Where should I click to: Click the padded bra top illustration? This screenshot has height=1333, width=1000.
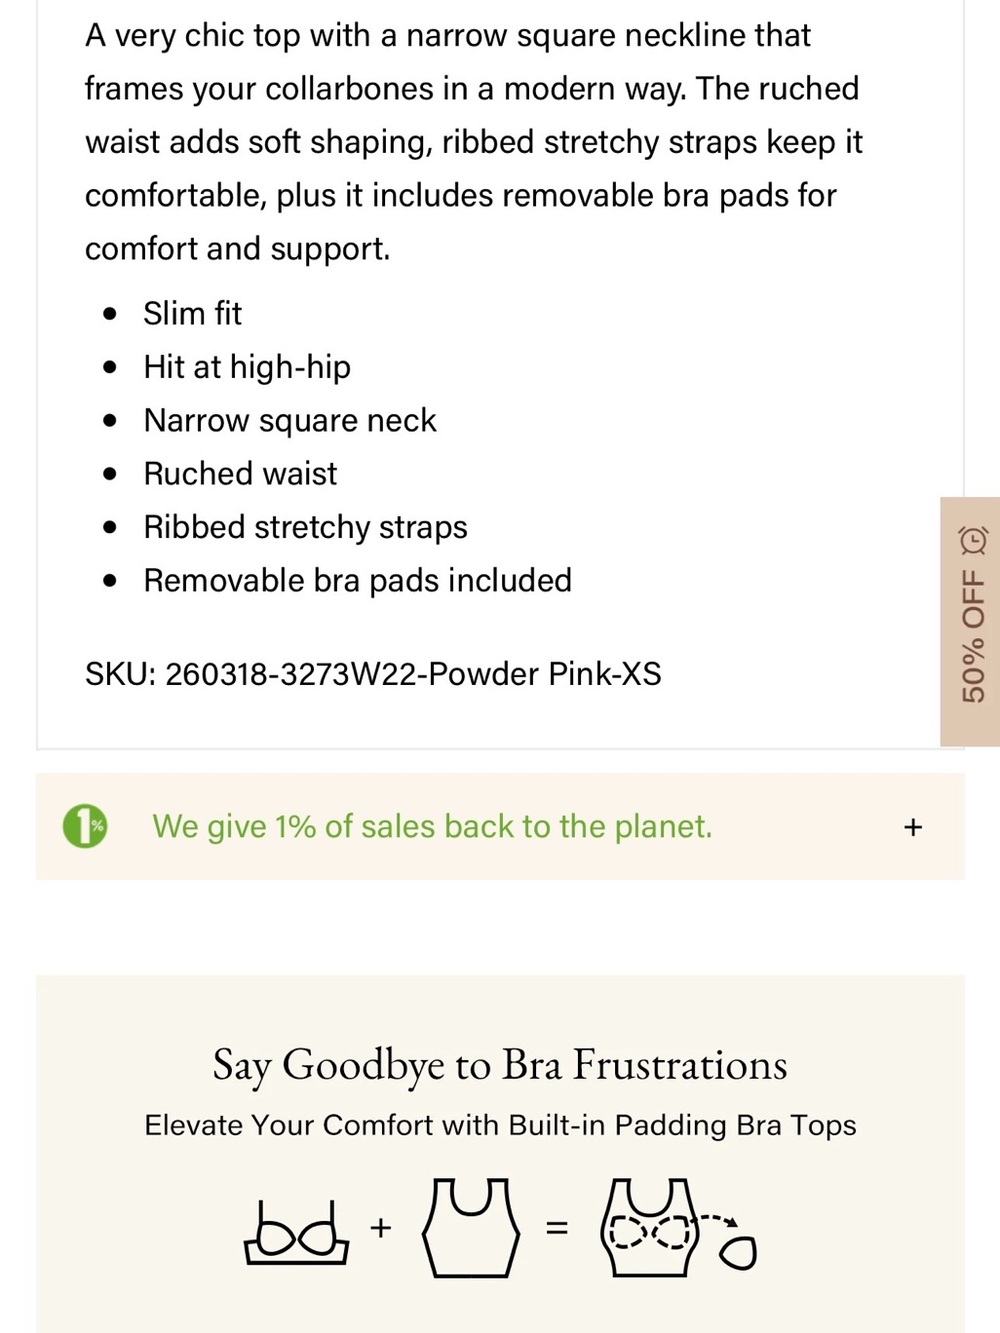(x=649, y=1227)
